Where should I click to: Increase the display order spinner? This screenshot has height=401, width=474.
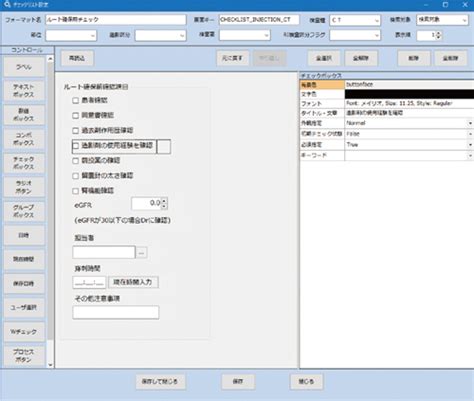point(438,33)
